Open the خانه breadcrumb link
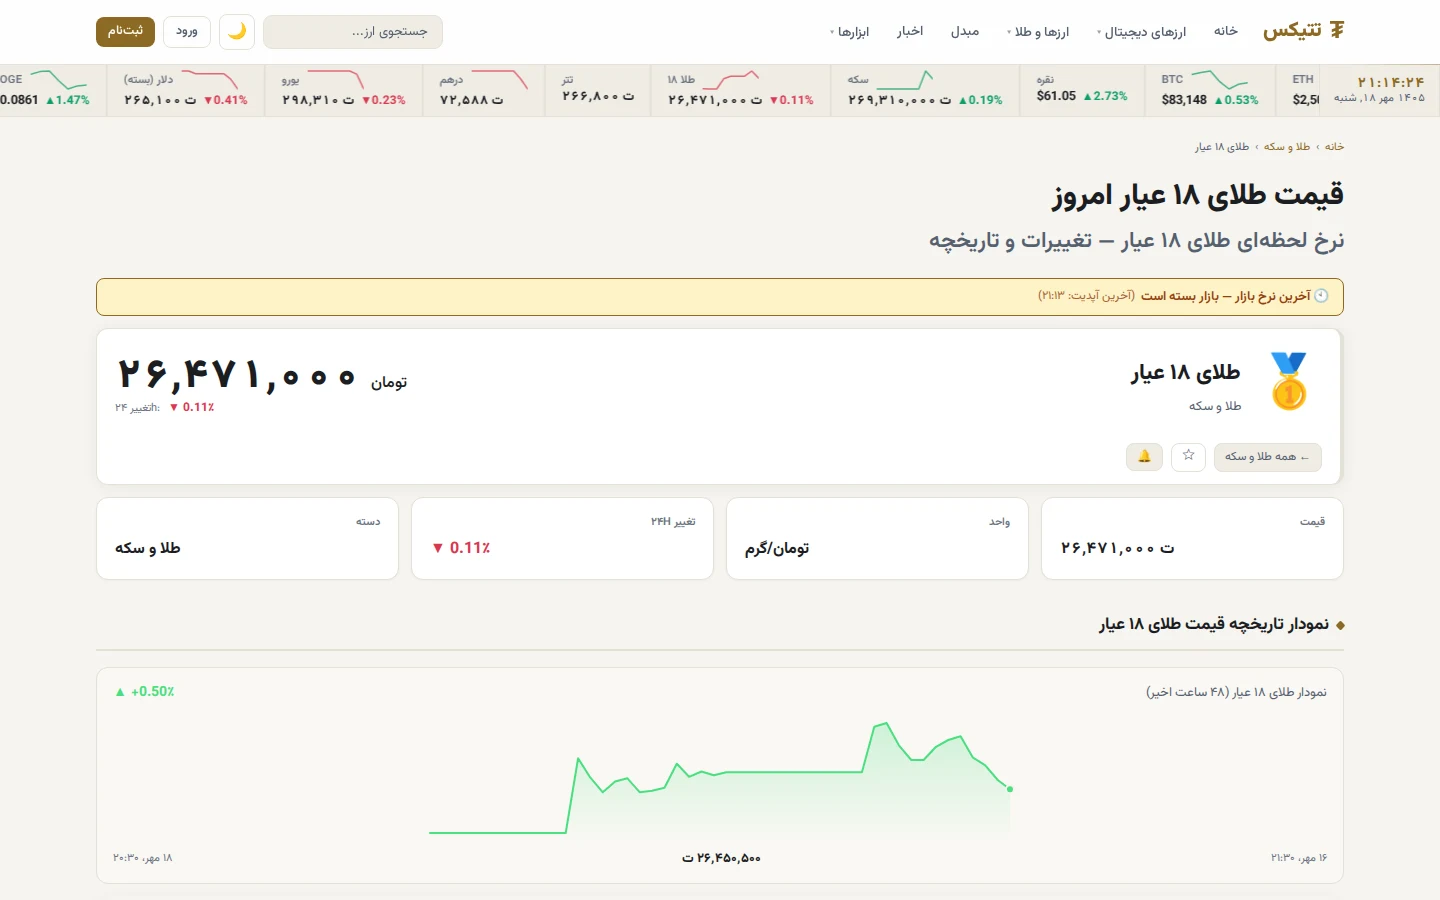 point(1334,147)
